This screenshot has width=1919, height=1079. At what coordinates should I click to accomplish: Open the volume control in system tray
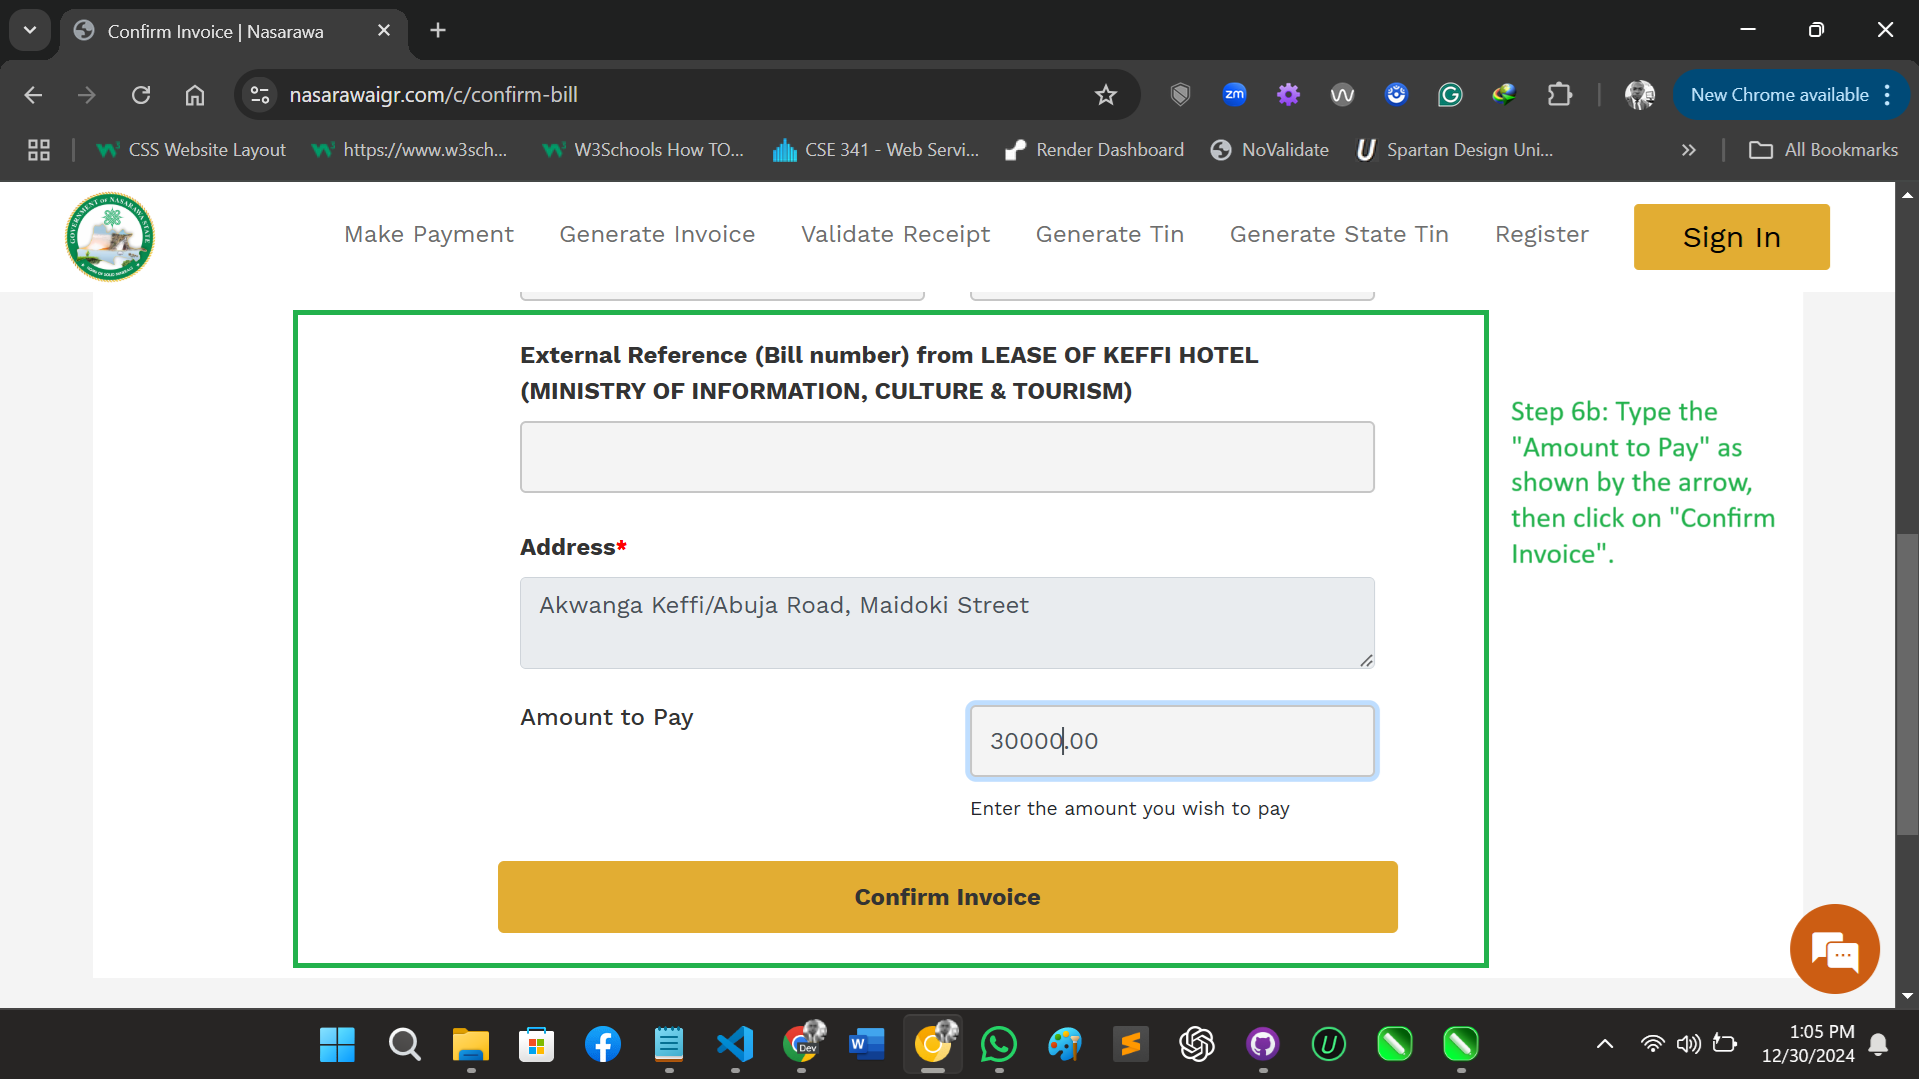1689,1045
